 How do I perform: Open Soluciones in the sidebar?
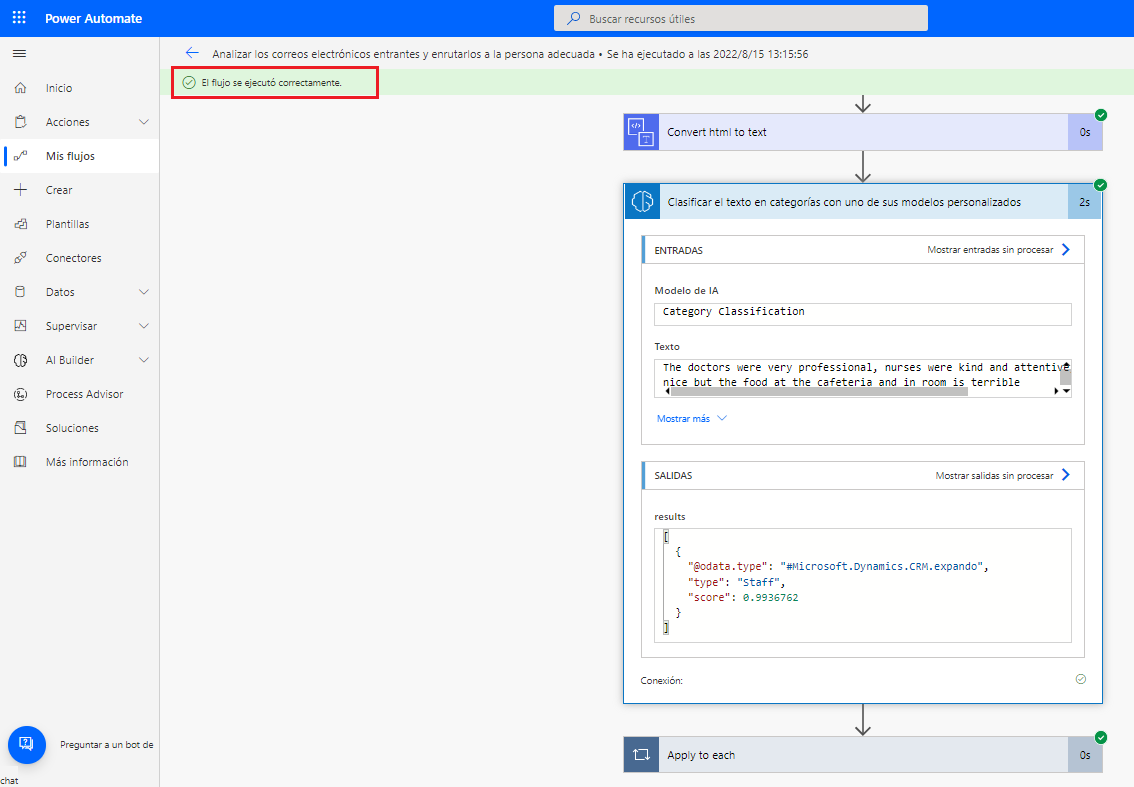(80, 427)
